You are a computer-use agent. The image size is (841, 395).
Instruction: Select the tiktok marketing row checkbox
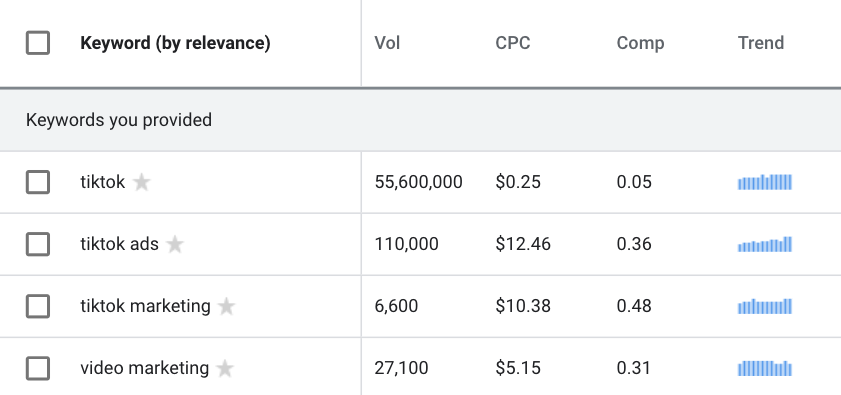[38, 306]
